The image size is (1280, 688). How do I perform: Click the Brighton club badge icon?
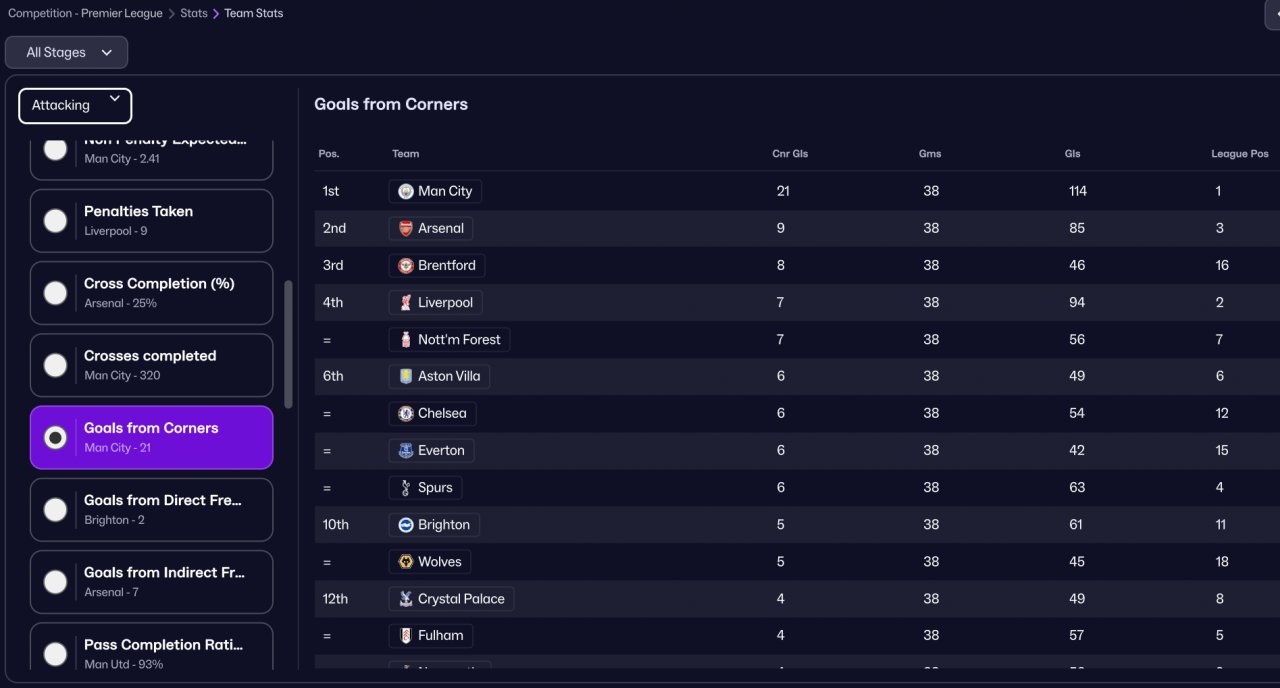(406, 525)
